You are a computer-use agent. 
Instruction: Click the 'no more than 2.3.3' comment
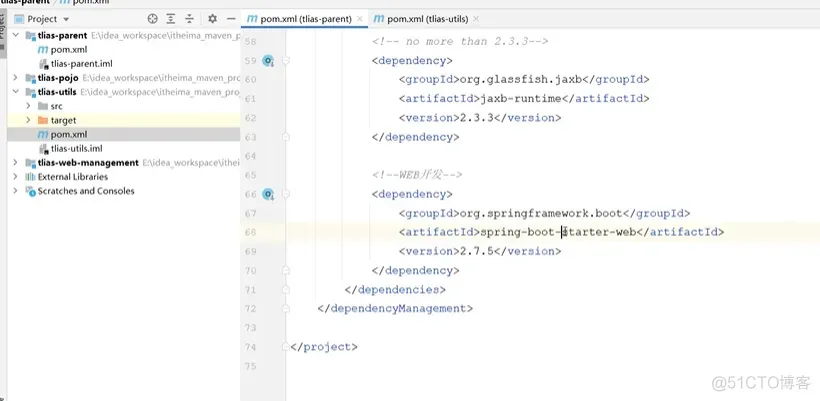tap(460, 41)
